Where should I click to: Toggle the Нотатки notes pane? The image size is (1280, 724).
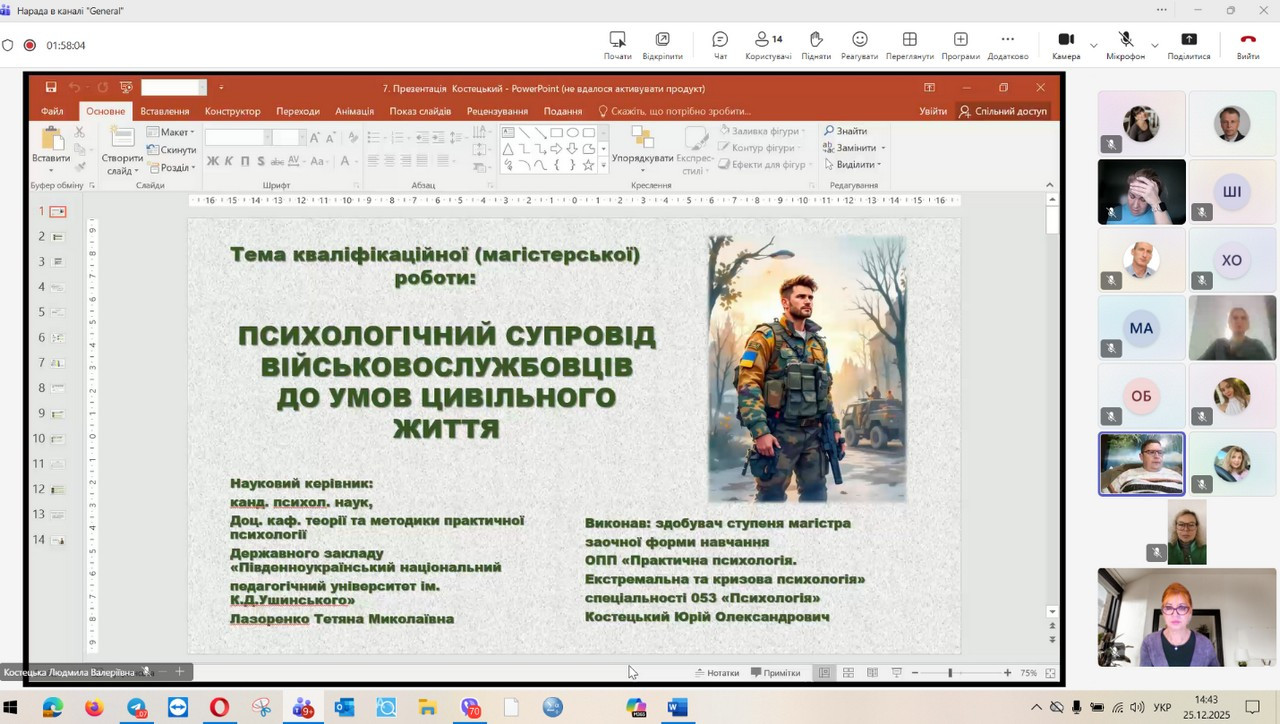pos(716,673)
